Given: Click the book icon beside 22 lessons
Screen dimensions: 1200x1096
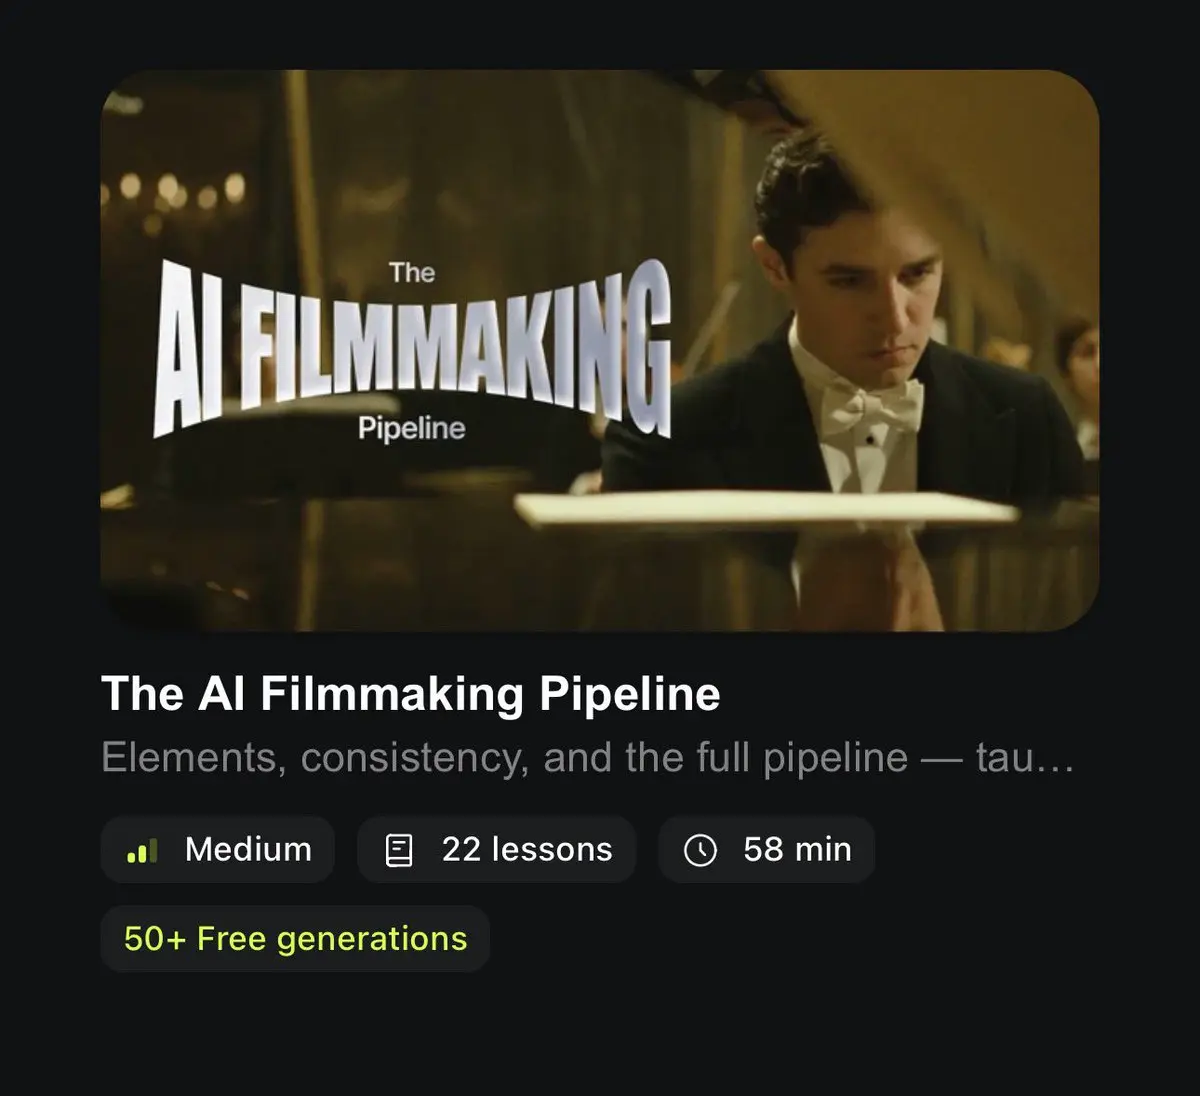Looking at the screenshot, I should tap(399, 851).
